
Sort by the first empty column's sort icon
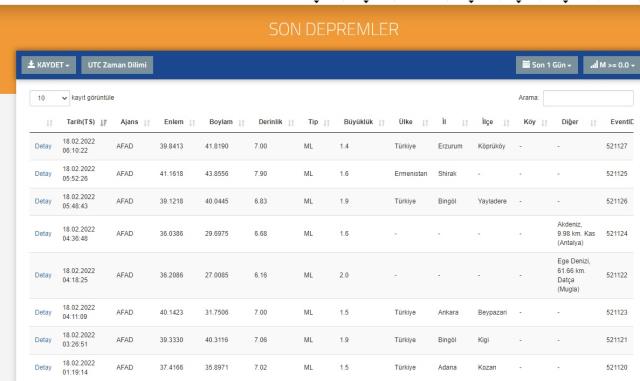[x=49, y=123]
